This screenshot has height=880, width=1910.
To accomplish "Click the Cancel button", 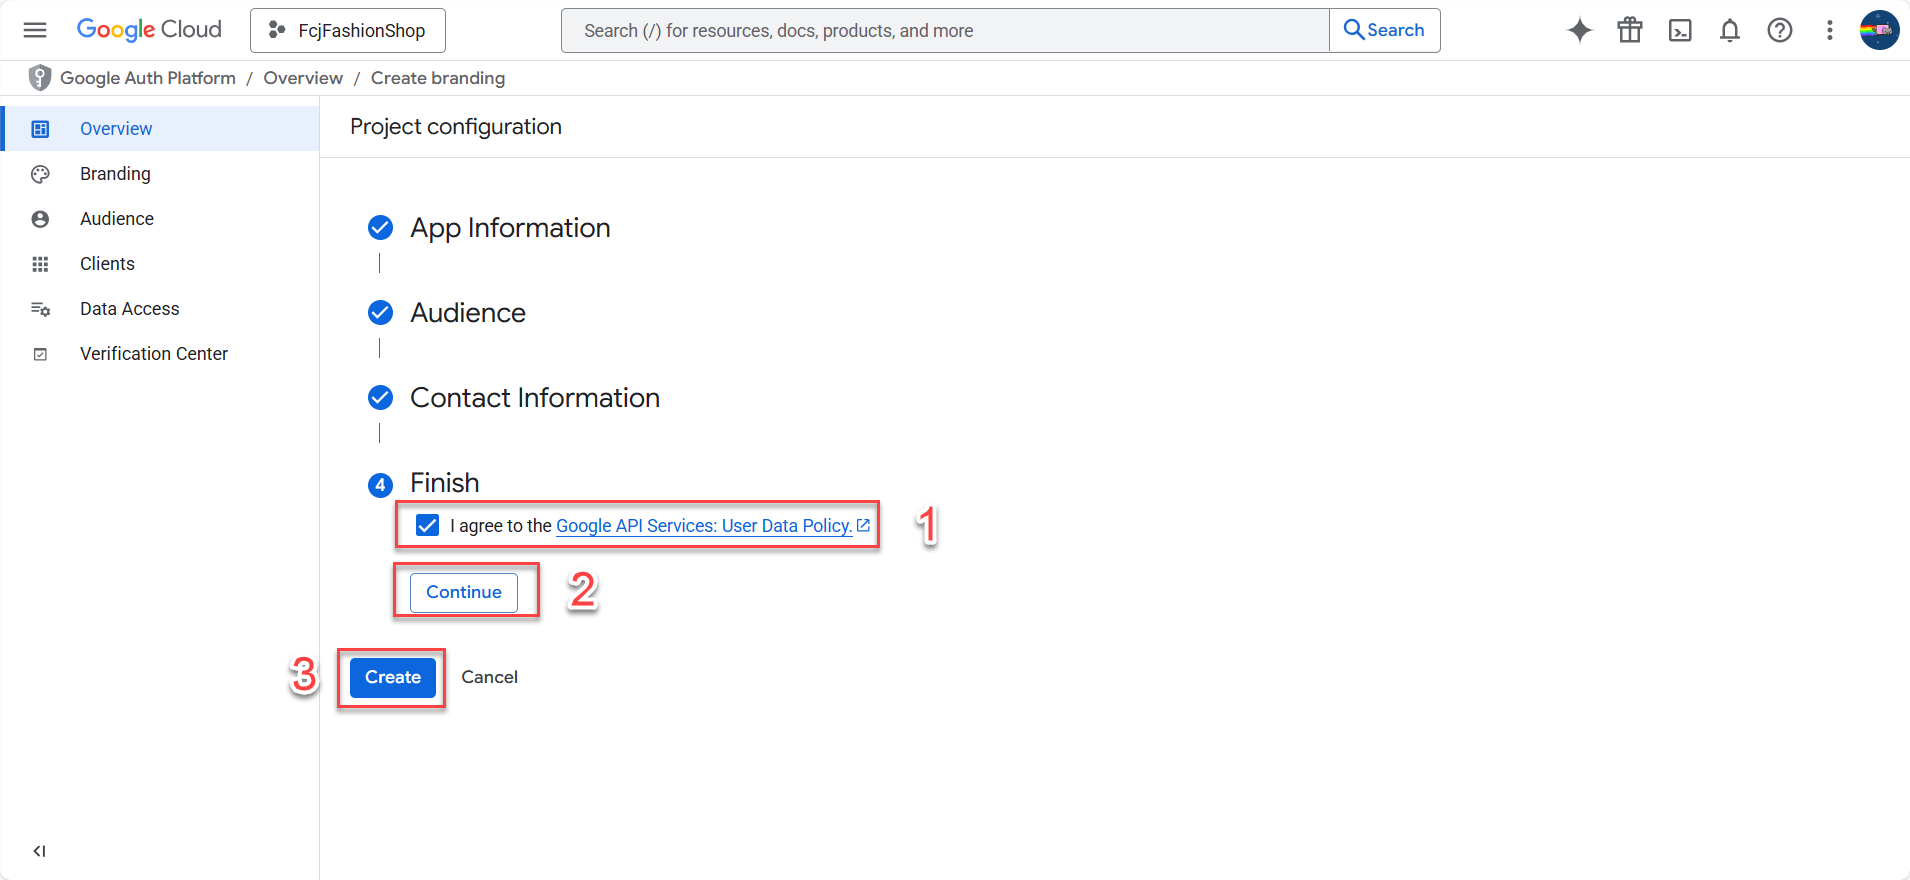I will (x=489, y=677).
